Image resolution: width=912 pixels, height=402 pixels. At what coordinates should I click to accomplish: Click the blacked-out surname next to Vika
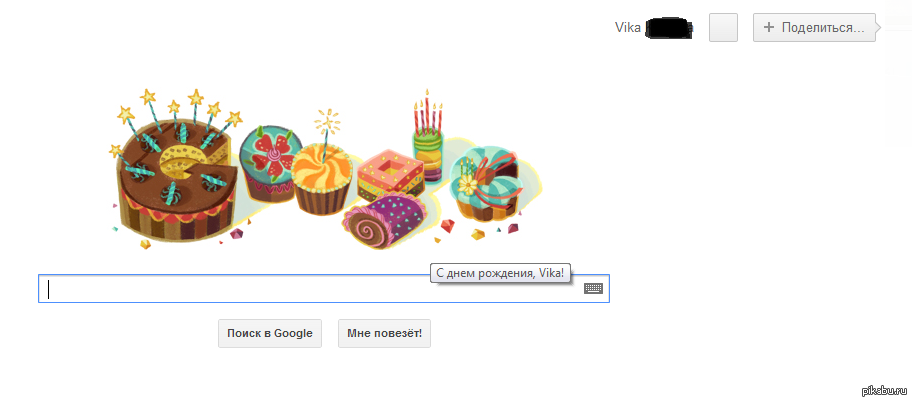669,27
